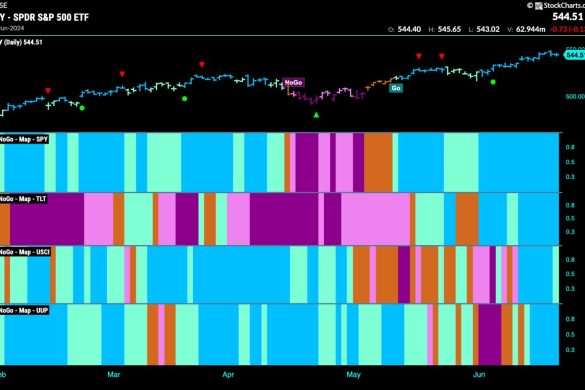The image size is (585, 390).
Task: Click the red arrow left of NoGo
Action: 202,65
